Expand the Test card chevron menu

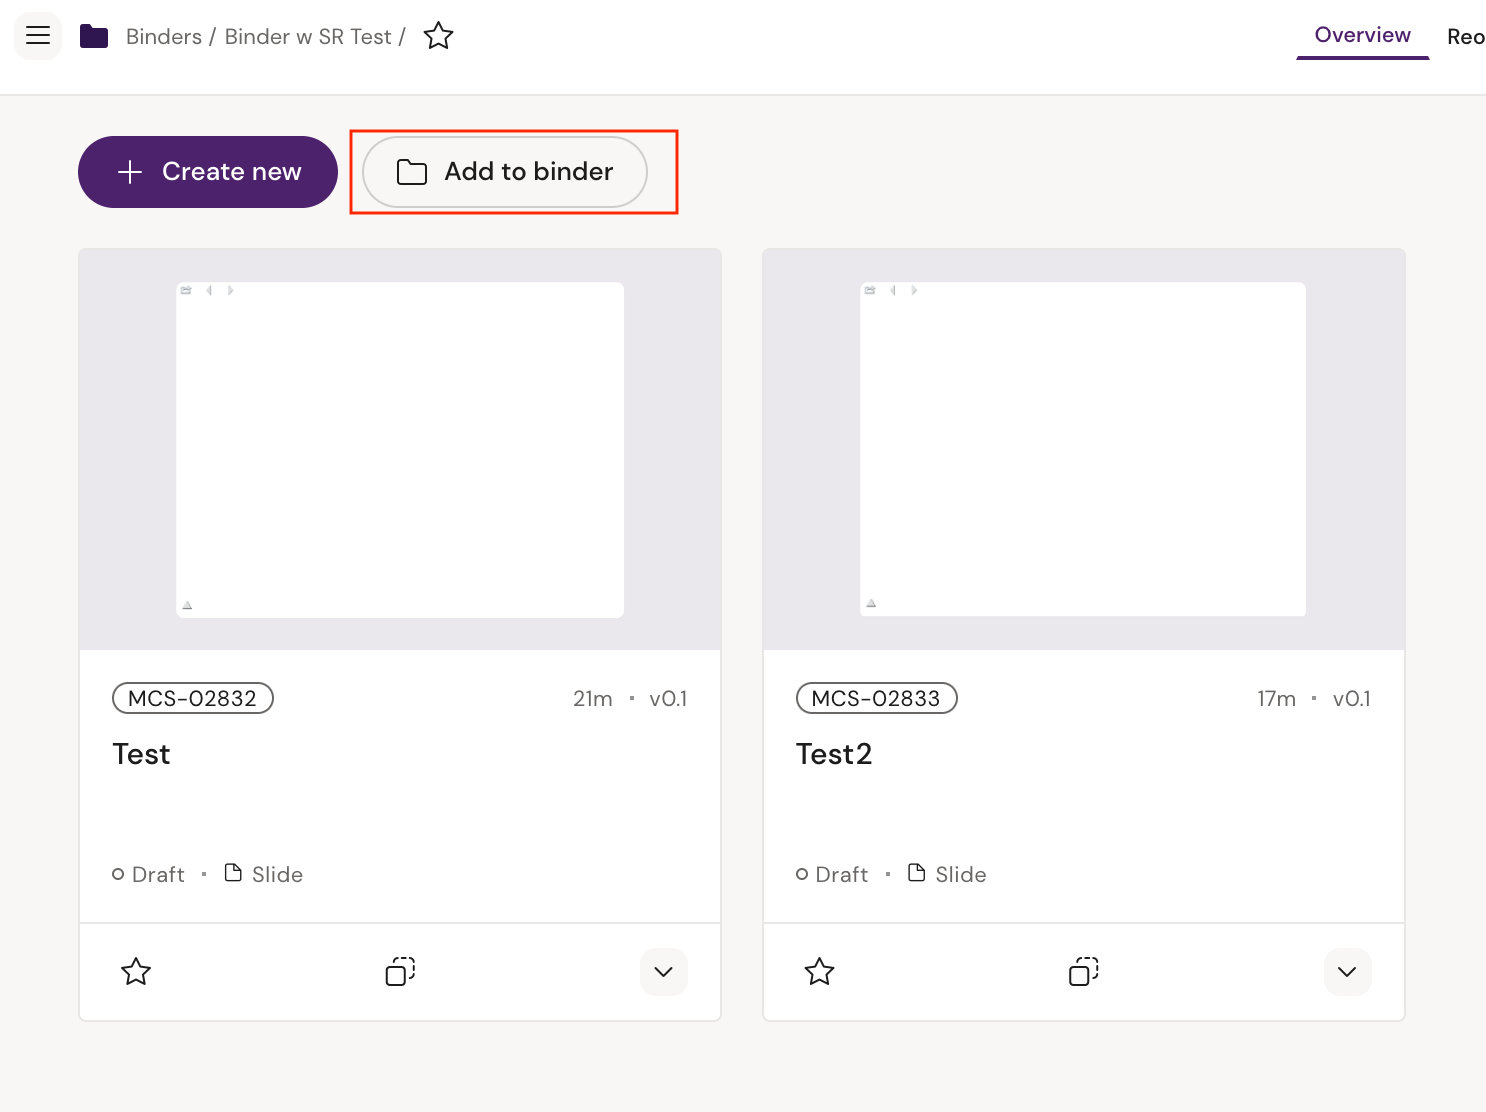click(663, 971)
